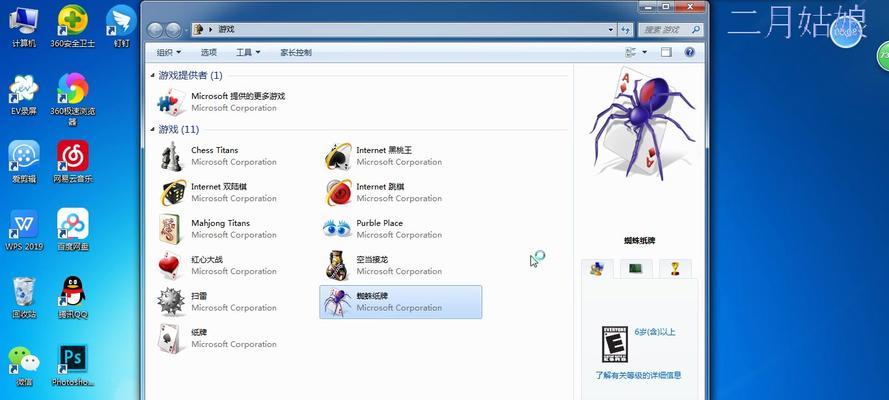Select the 空当接龙 FreeCell icon

(338, 265)
